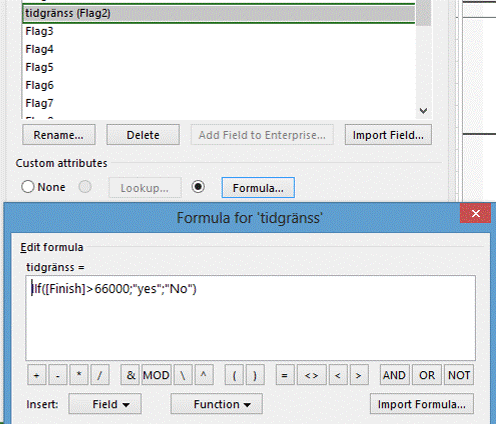Insert the MOD operator
Viewport: 496px width, 424px height.
click(x=156, y=375)
